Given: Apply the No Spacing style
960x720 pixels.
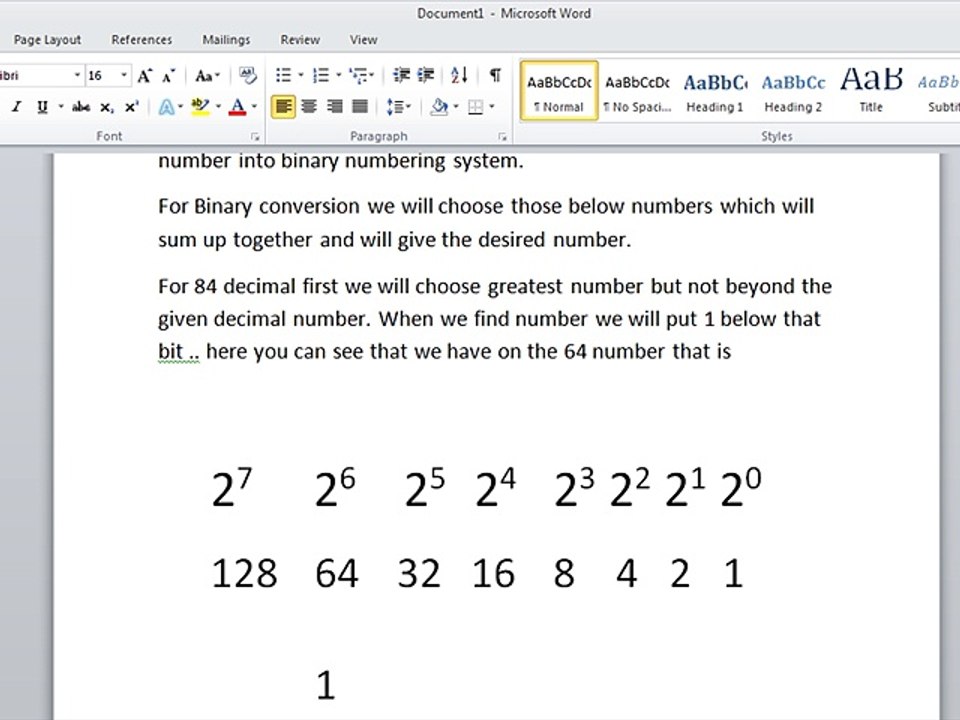Looking at the screenshot, I should (x=637, y=91).
